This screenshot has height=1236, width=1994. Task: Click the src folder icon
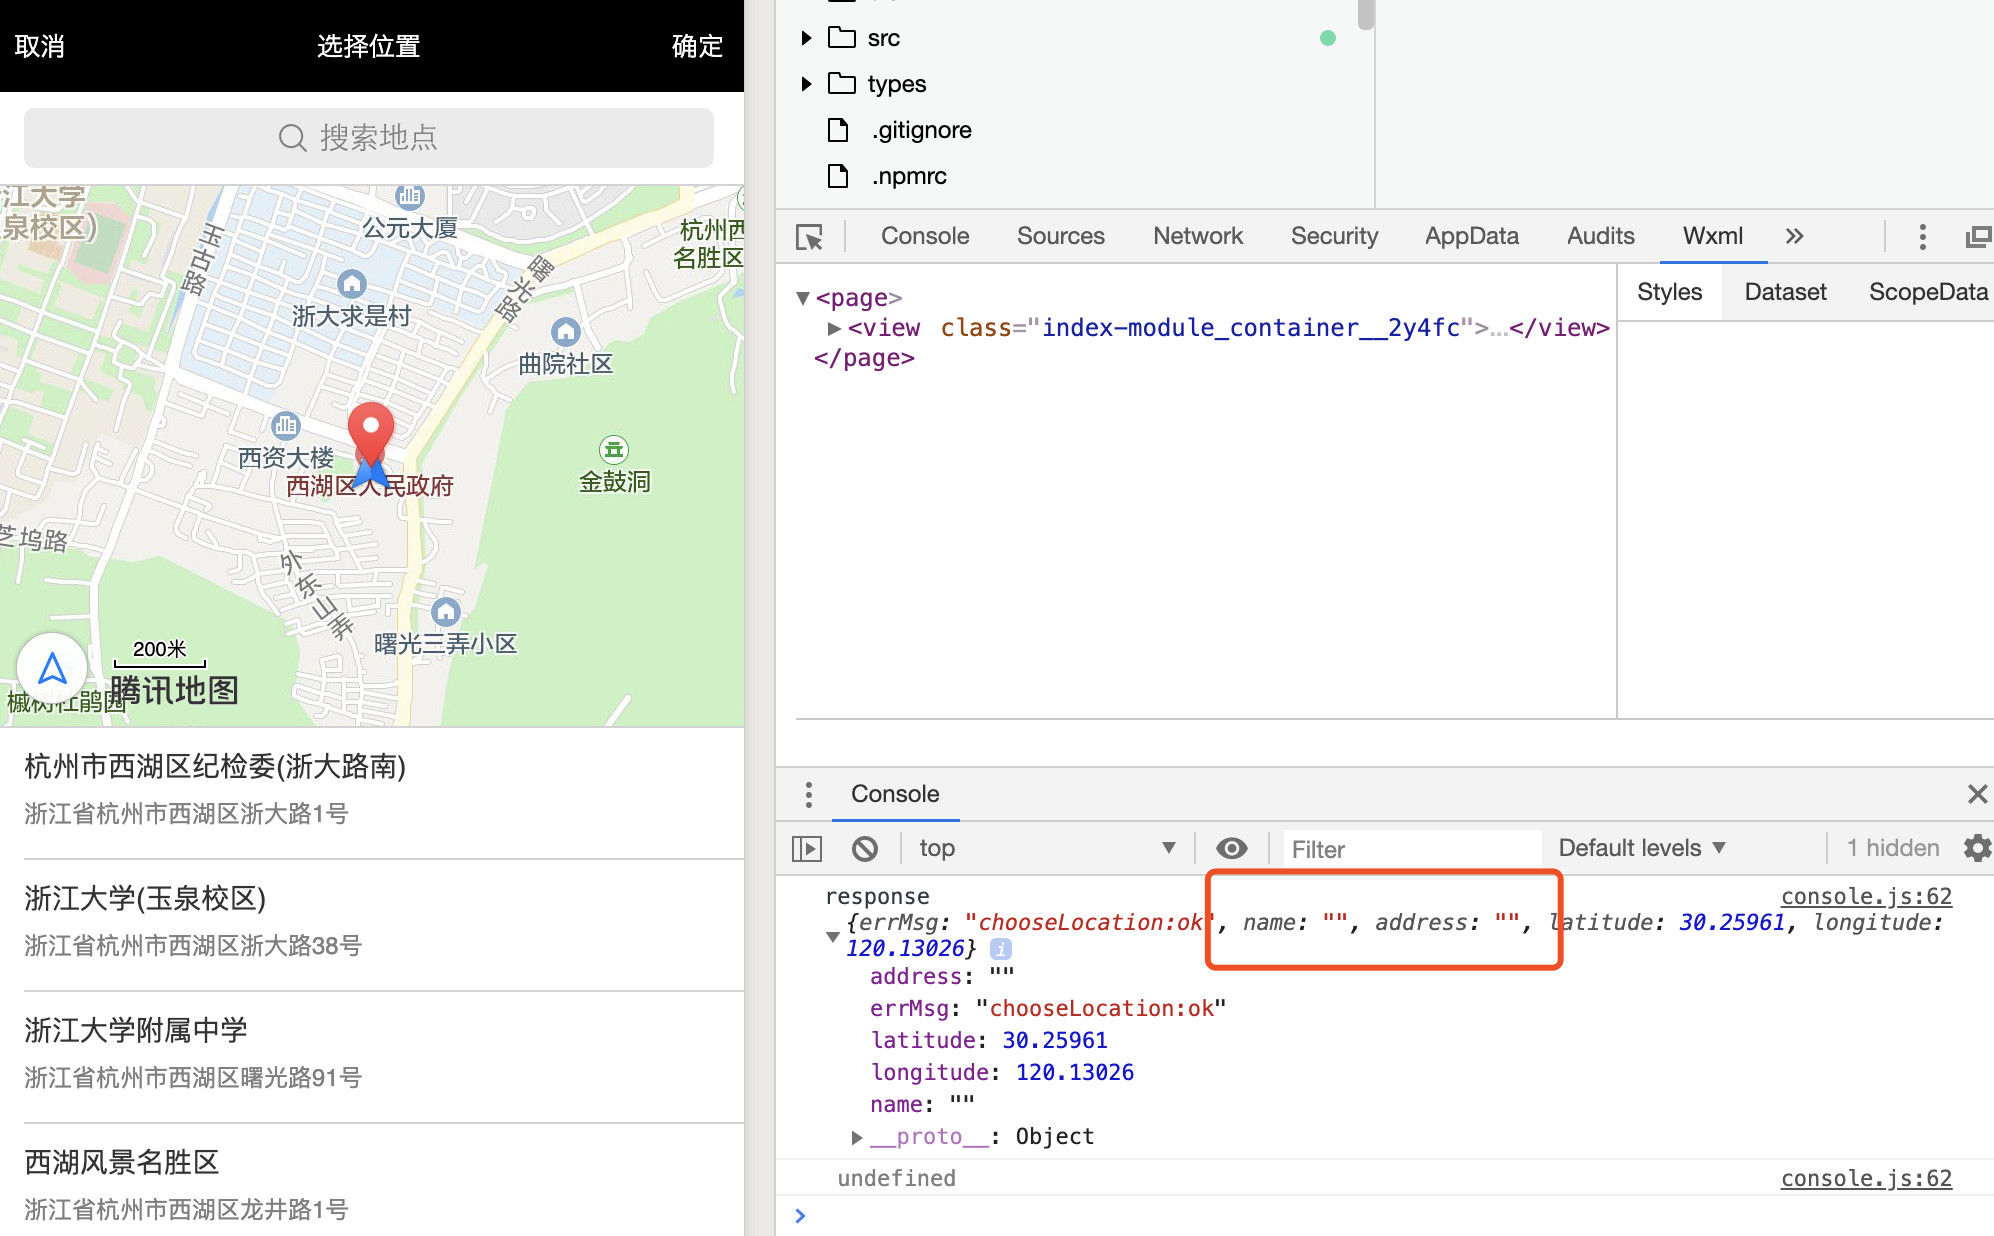(842, 38)
